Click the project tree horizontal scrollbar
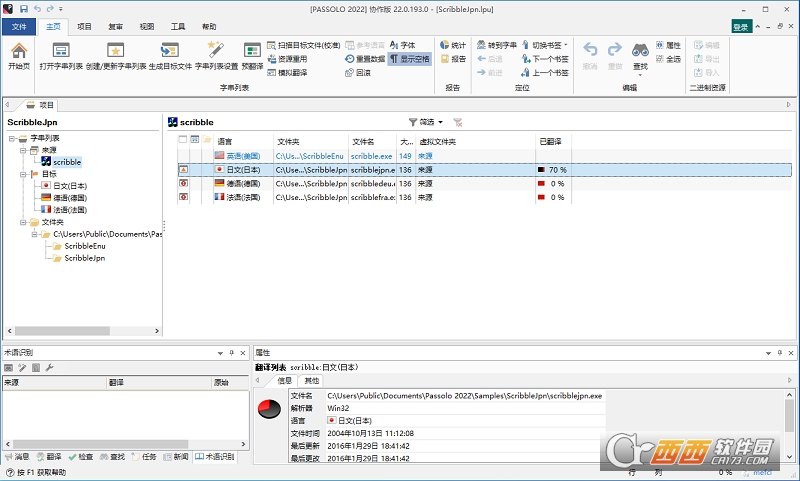Screen dimensions: 800x481 coord(83,331)
